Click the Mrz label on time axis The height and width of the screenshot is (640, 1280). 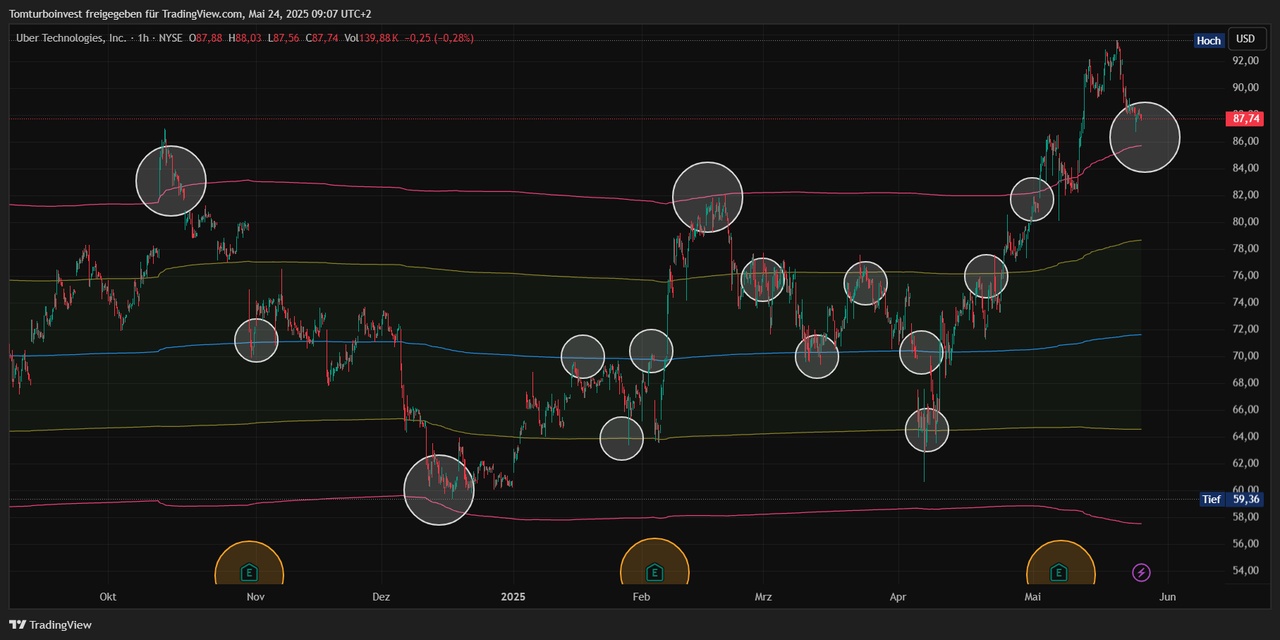coord(763,597)
